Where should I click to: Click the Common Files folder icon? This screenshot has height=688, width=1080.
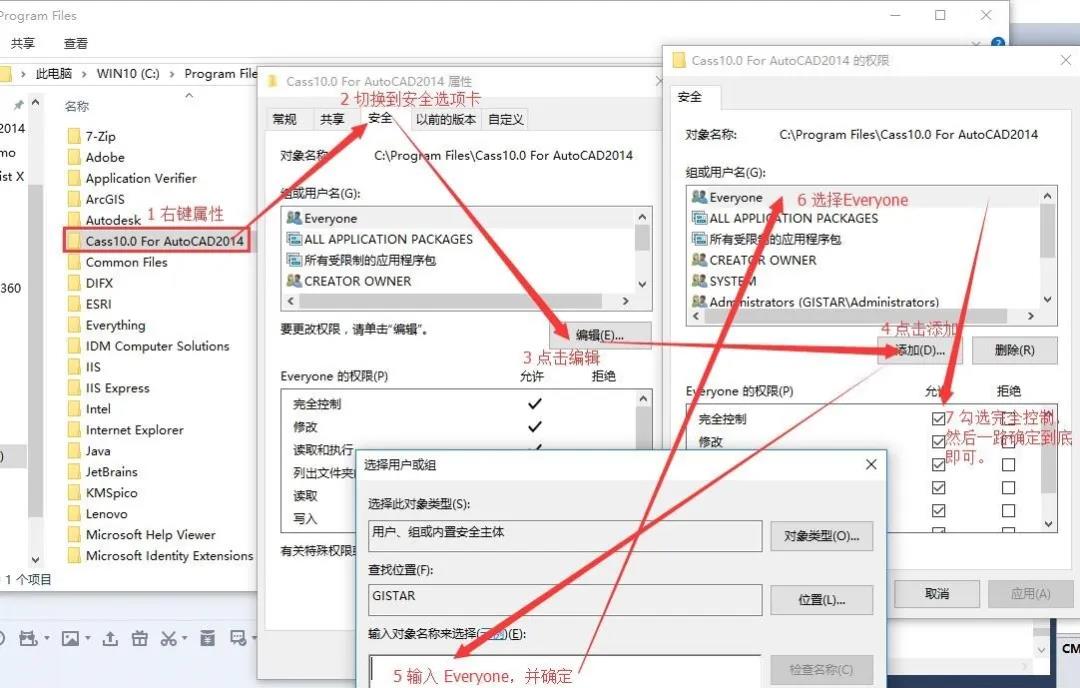tap(74, 262)
